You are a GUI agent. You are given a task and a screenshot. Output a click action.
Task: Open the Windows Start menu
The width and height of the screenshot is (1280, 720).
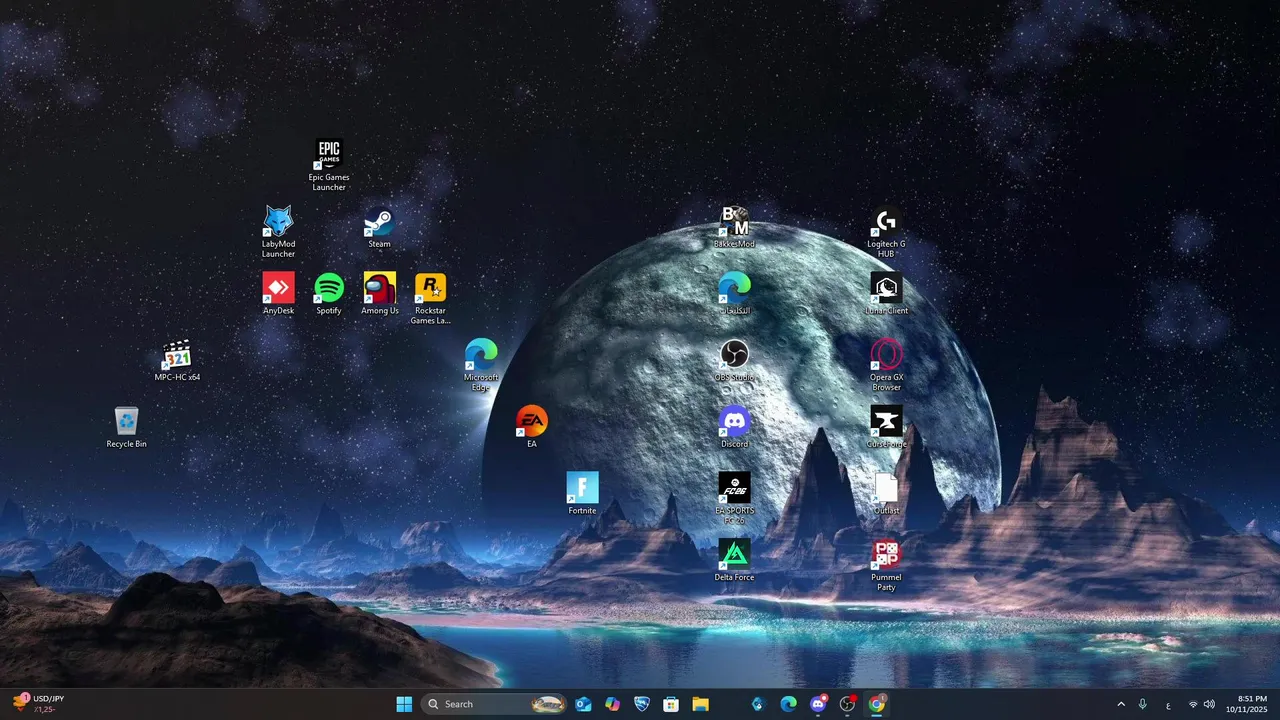coord(404,704)
